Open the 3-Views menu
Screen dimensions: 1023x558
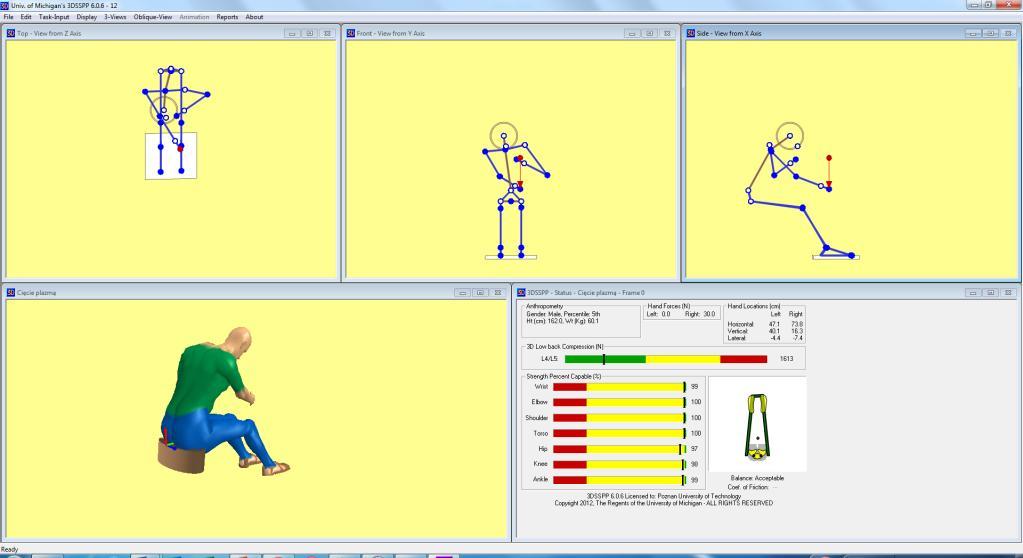coord(115,17)
